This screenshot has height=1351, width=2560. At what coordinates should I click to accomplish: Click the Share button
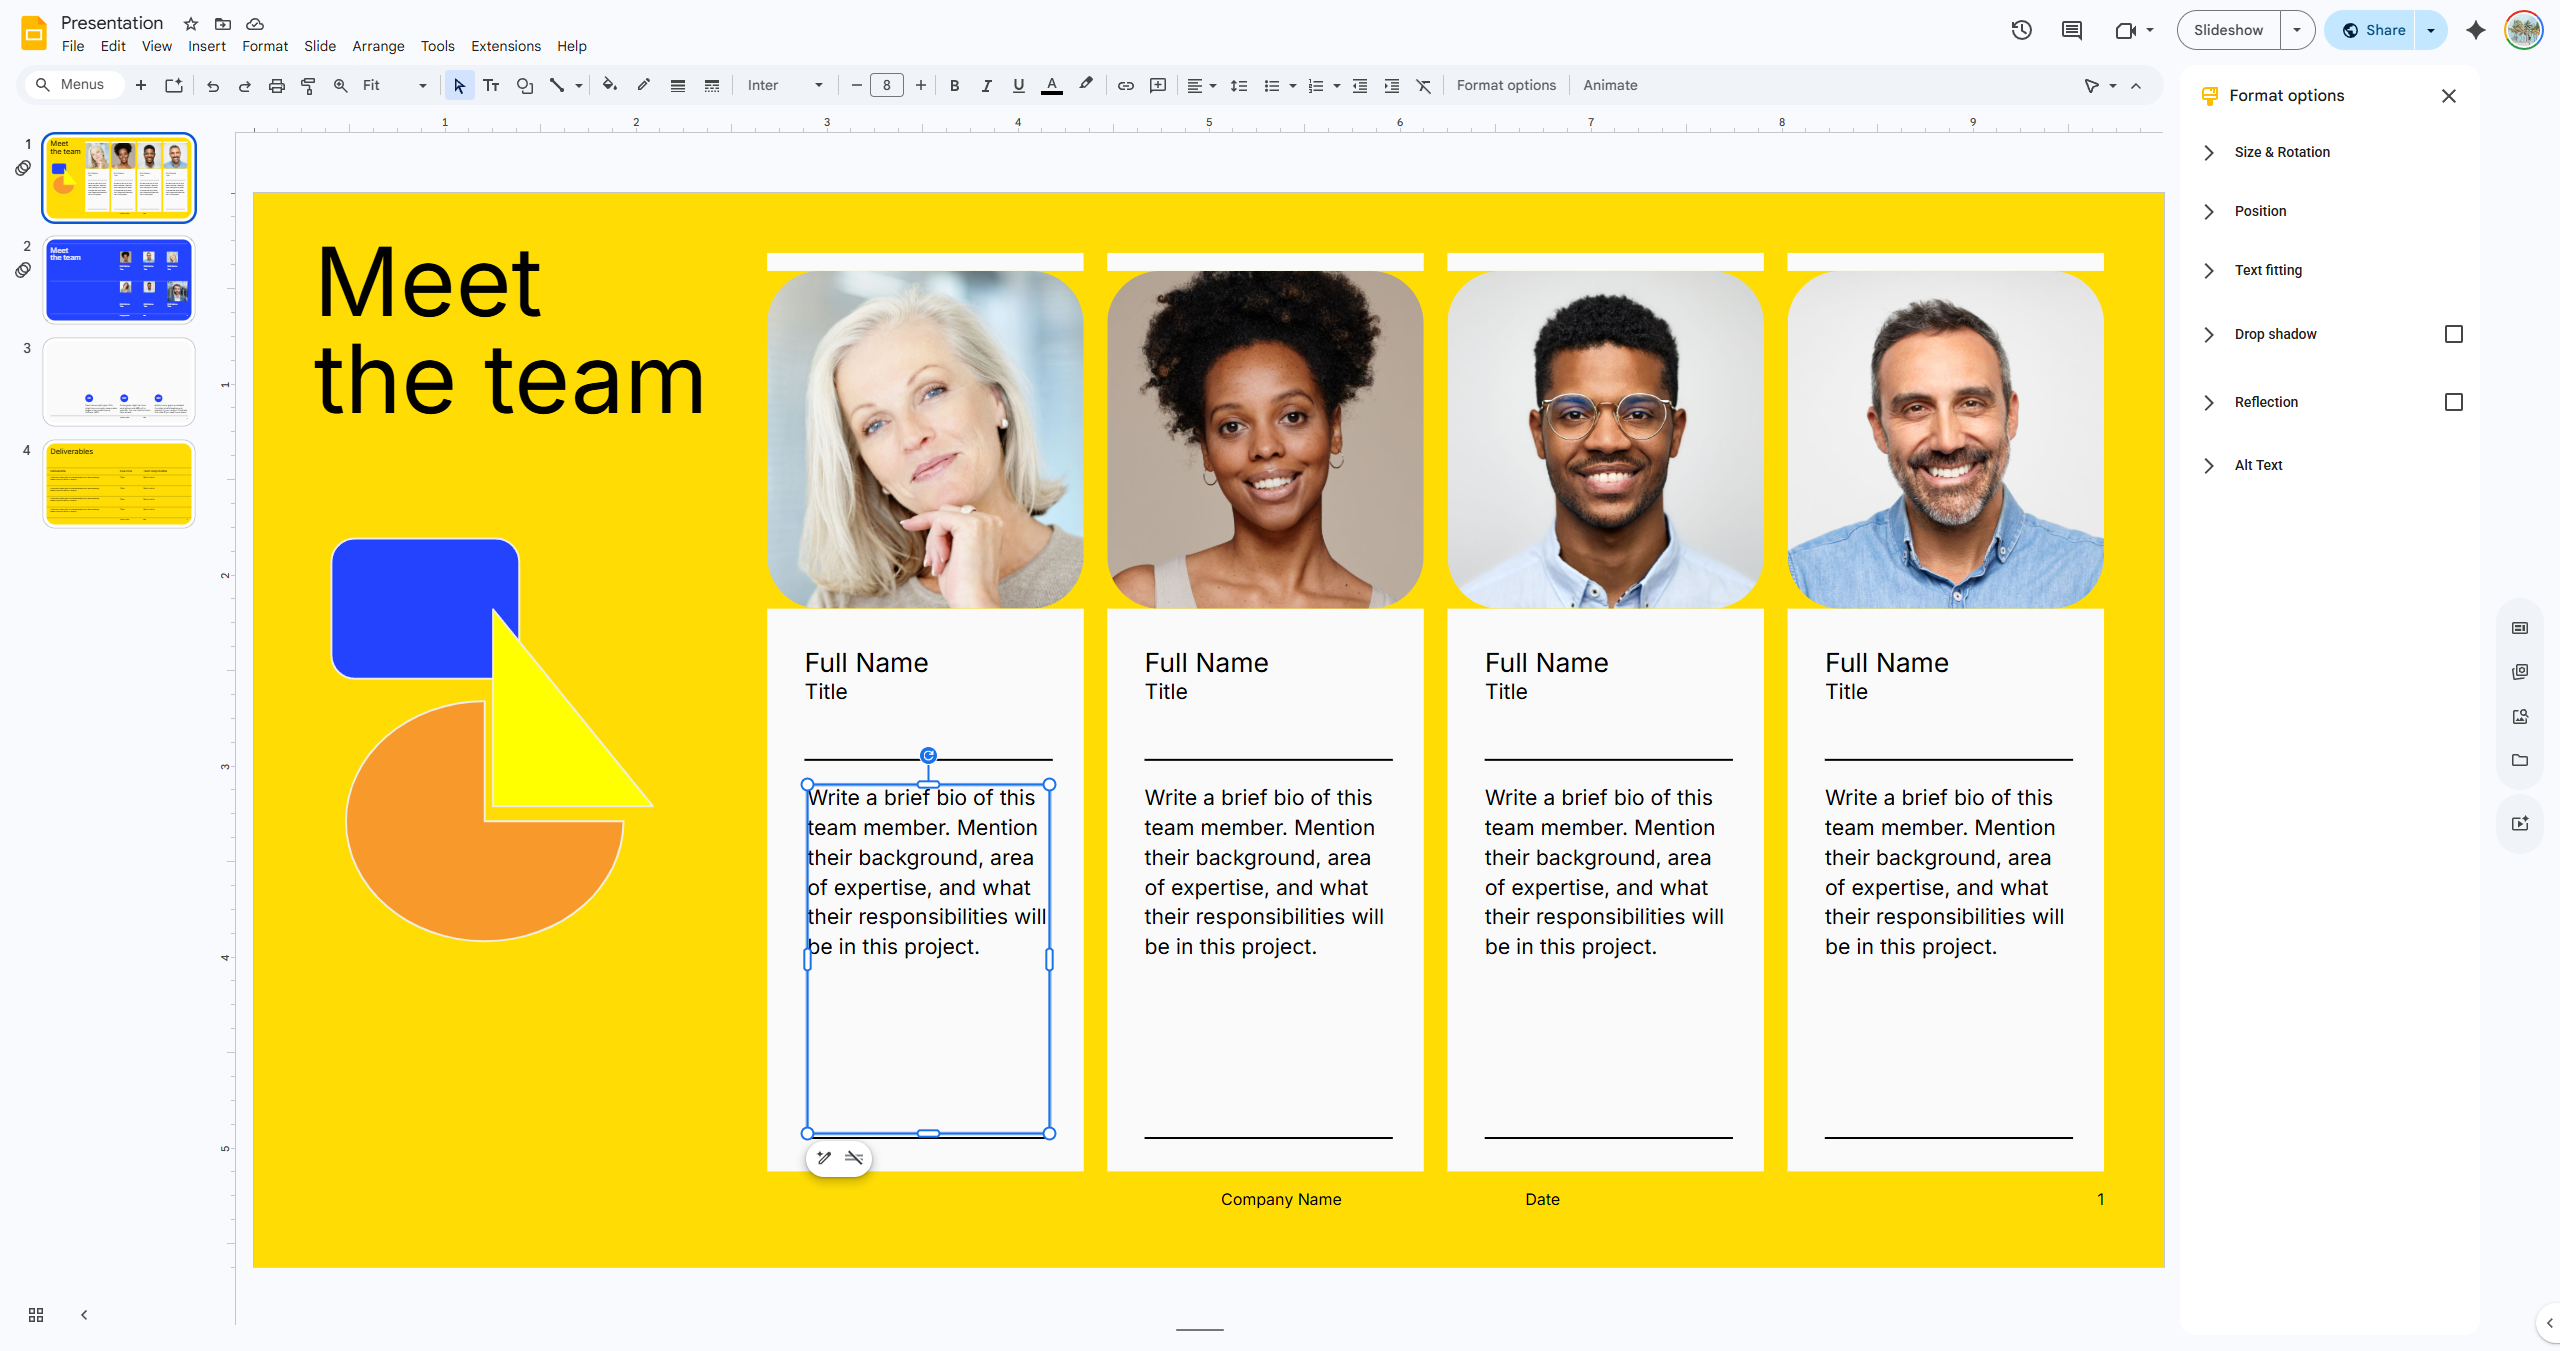pyautogui.click(x=2371, y=30)
